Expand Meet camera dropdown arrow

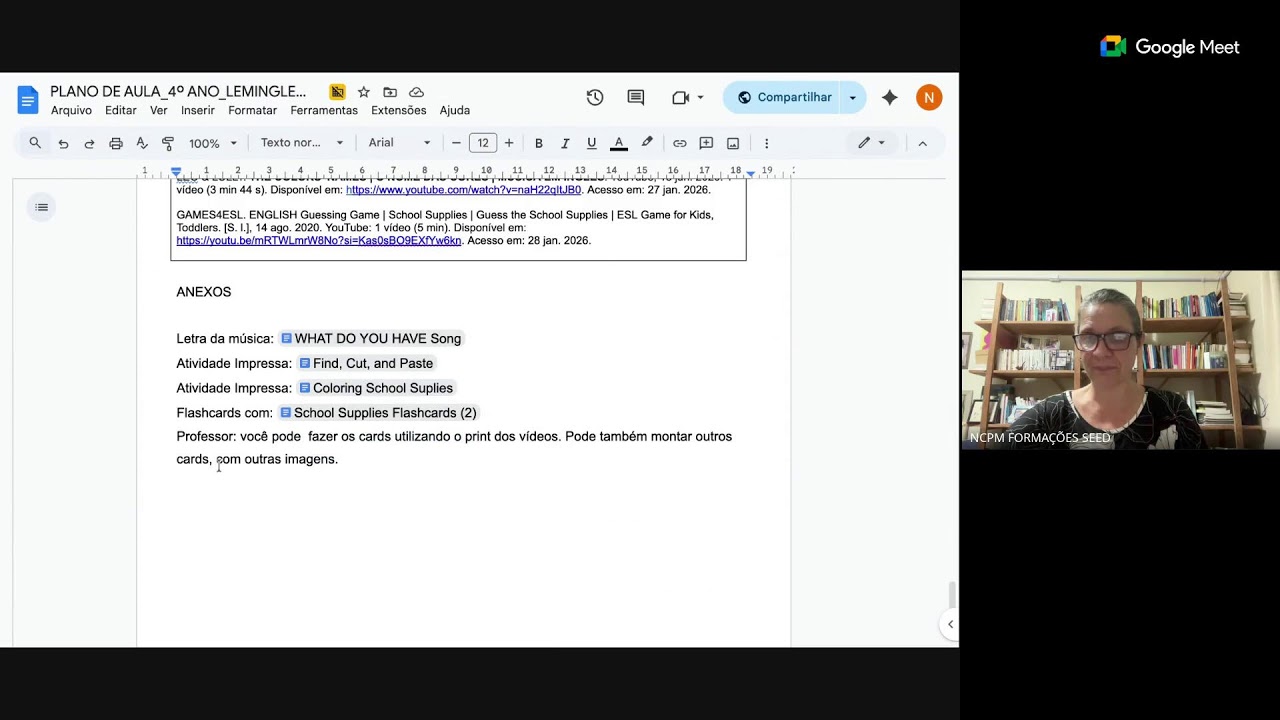click(x=700, y=97)
